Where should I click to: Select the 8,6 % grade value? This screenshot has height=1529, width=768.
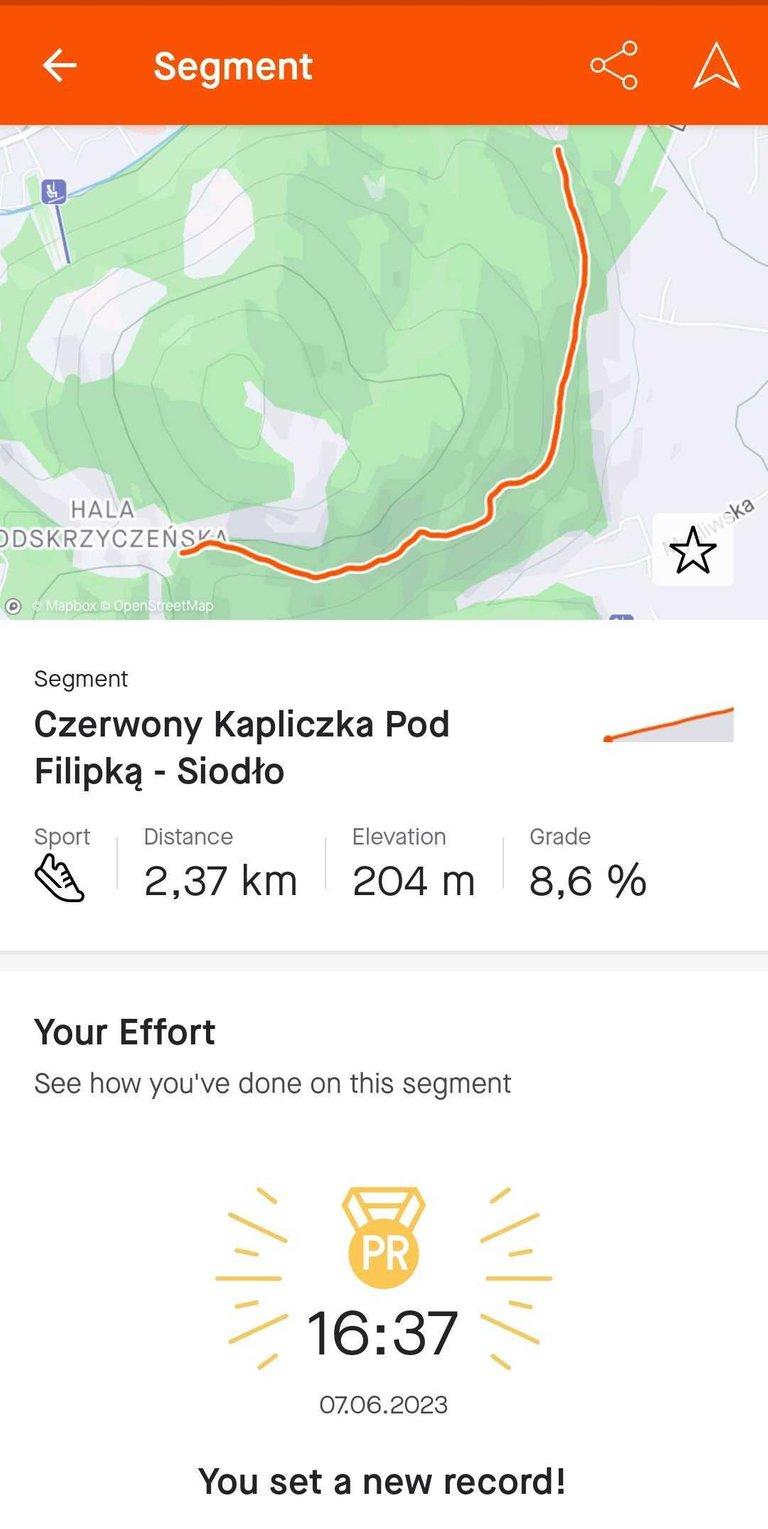588,881
